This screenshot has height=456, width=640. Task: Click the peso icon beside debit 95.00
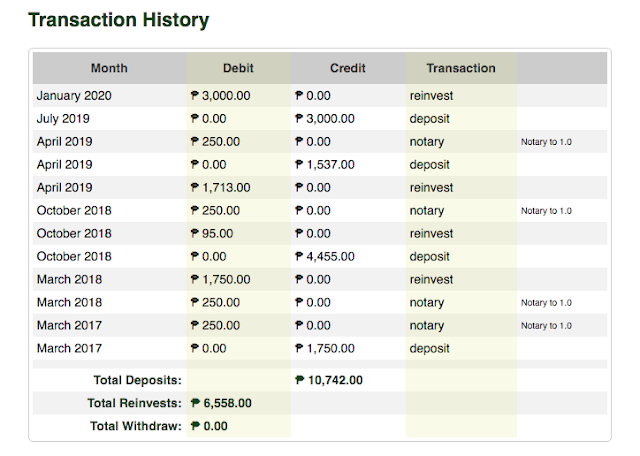coord(195,233)
